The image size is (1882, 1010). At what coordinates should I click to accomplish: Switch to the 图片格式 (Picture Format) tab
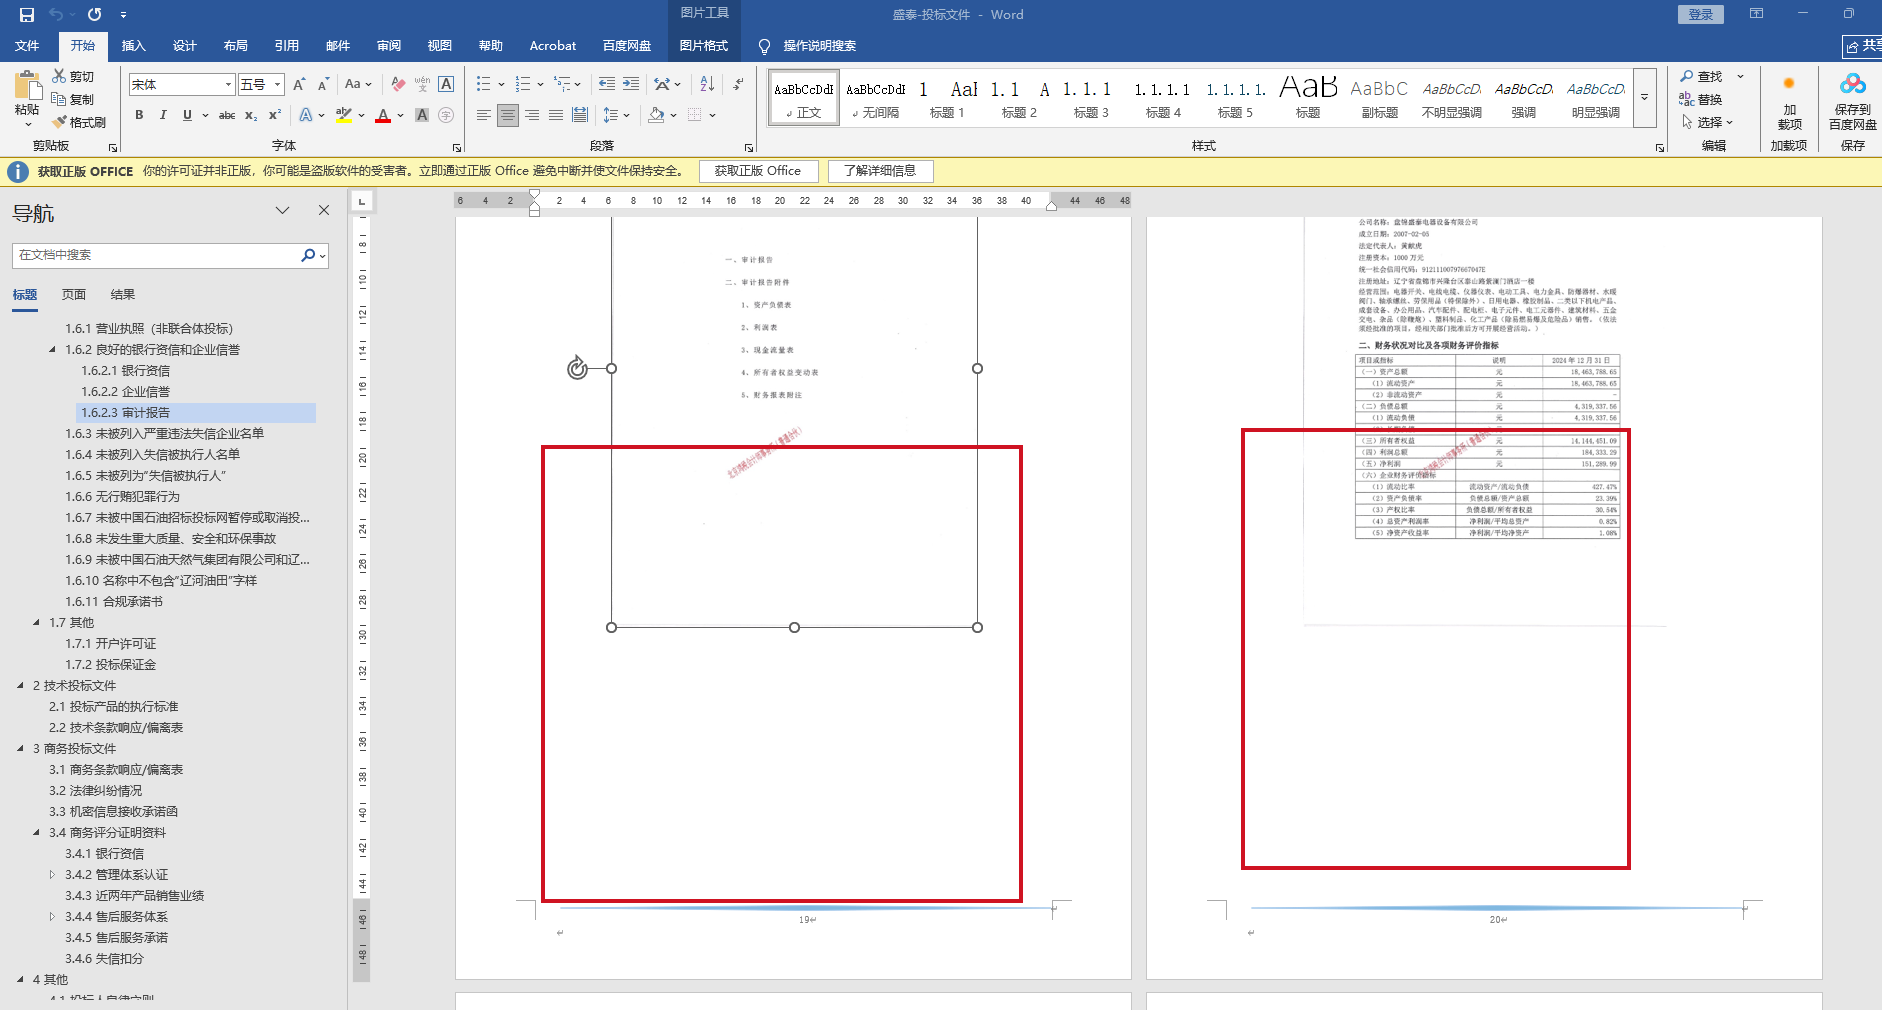tap(704, 45)
